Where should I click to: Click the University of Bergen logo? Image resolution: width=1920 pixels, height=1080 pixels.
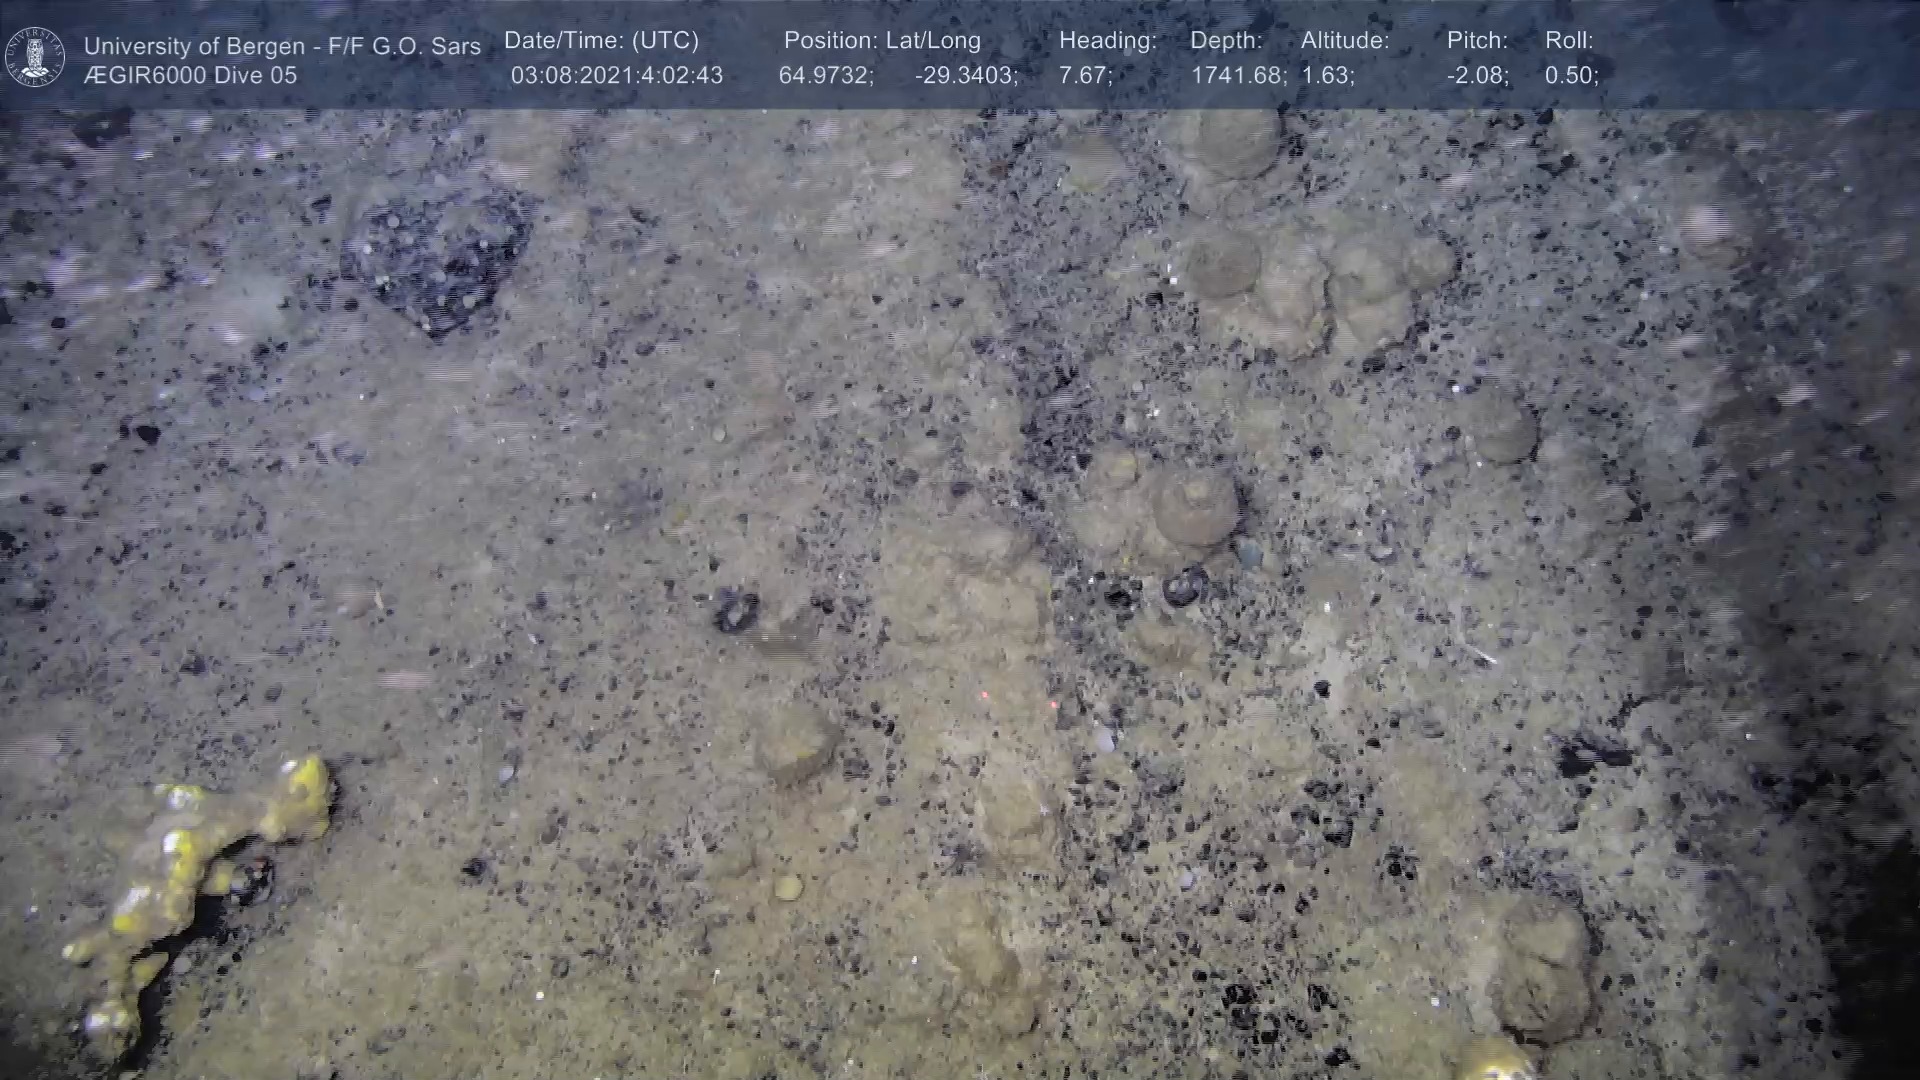[x=35, y=56]
